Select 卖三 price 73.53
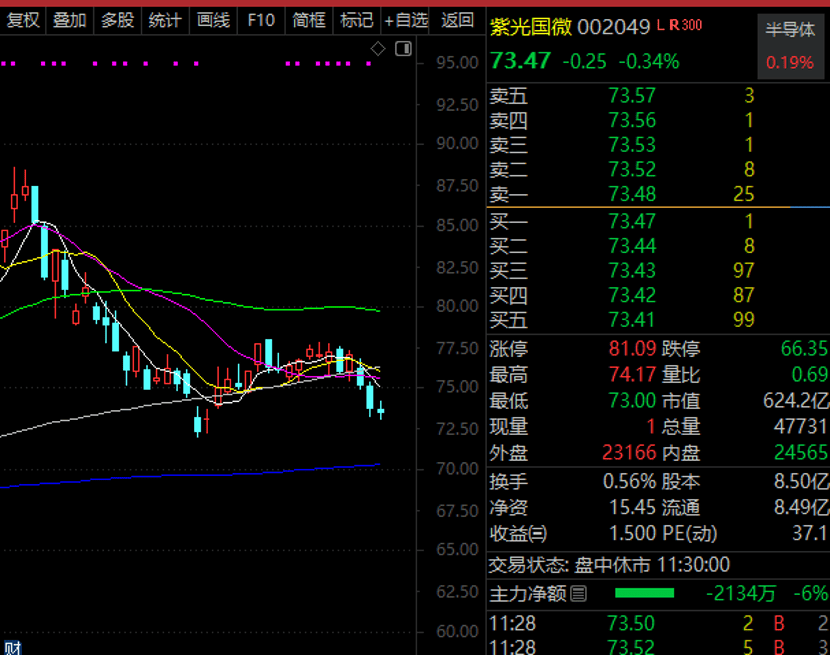This screenshot has height=656, width=830. pyautogui.click(x=632, y=145)
